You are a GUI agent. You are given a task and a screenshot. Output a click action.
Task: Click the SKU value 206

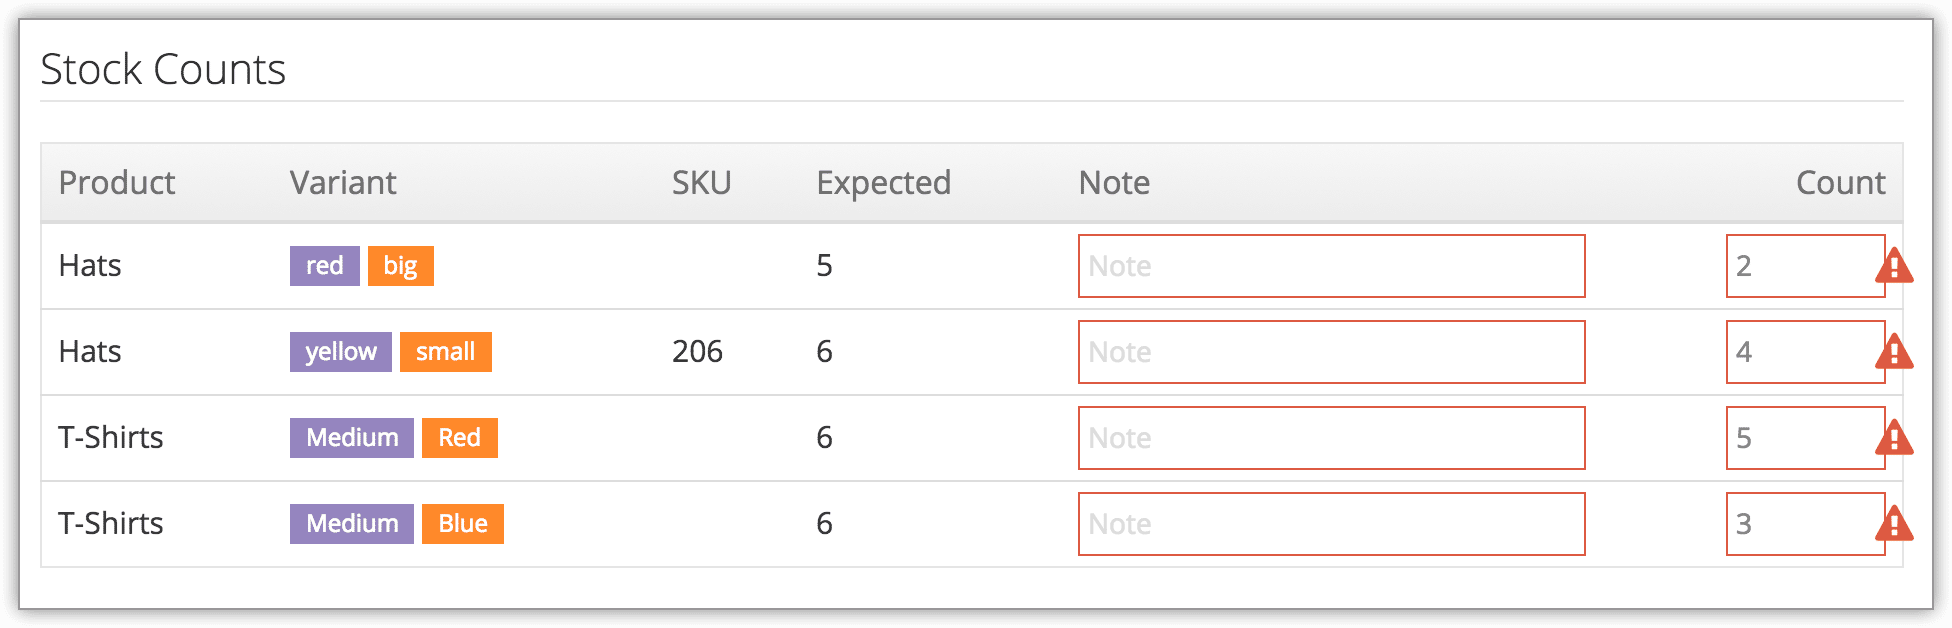(x=697, y=352)
